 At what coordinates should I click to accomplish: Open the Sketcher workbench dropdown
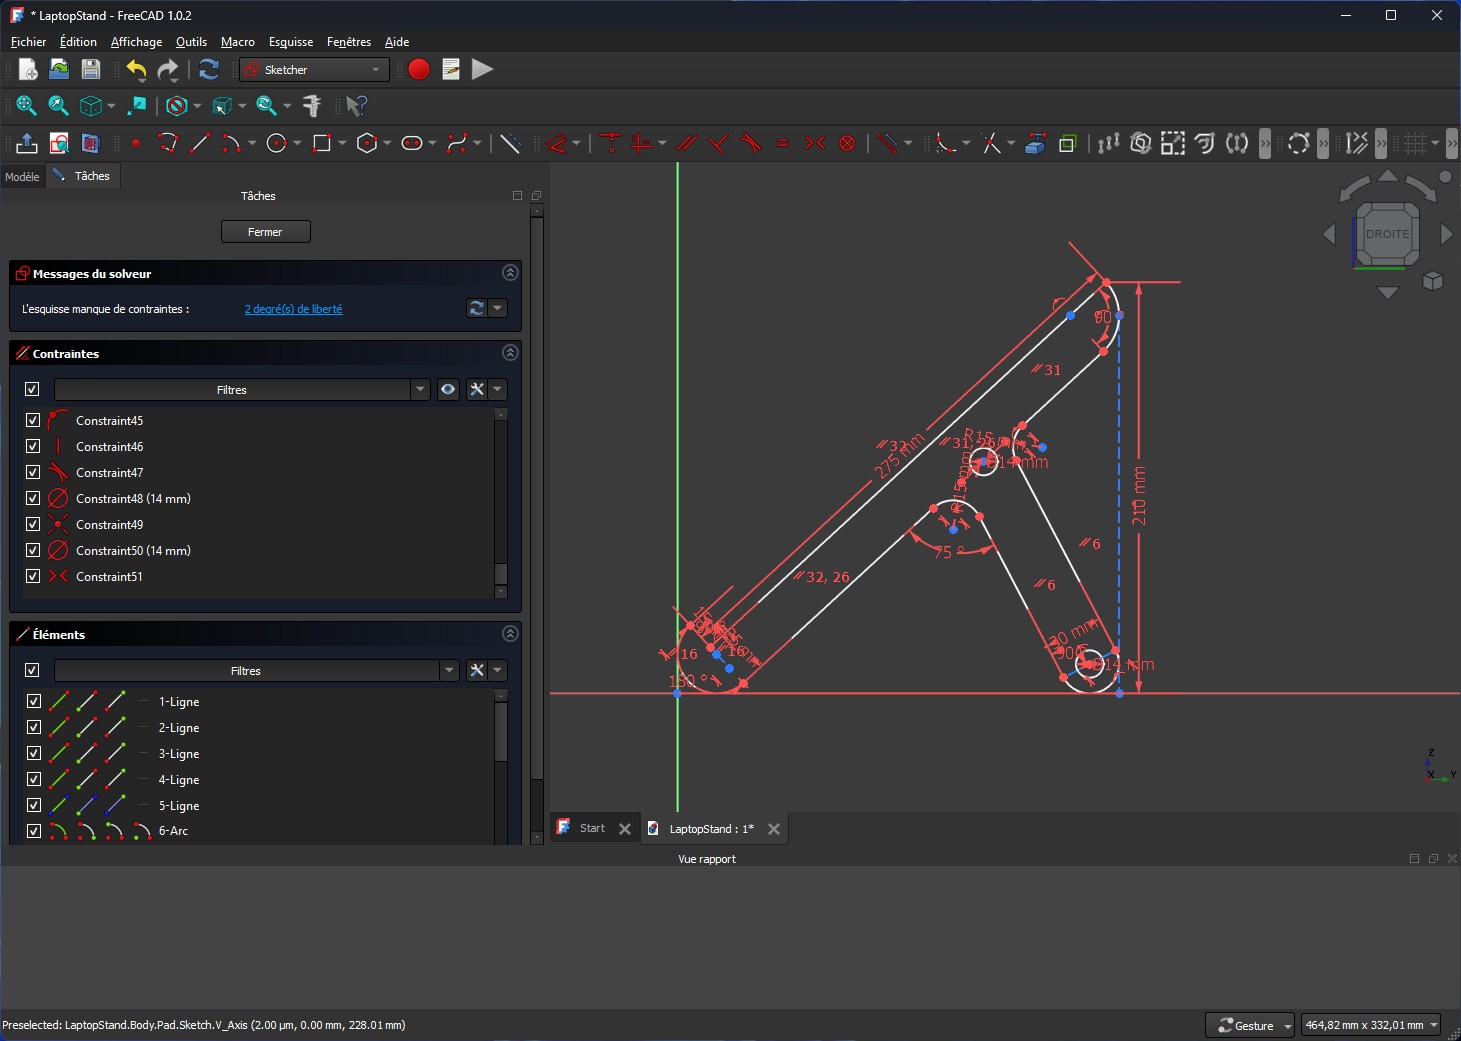pyautogui.click(x=314, y=69)
